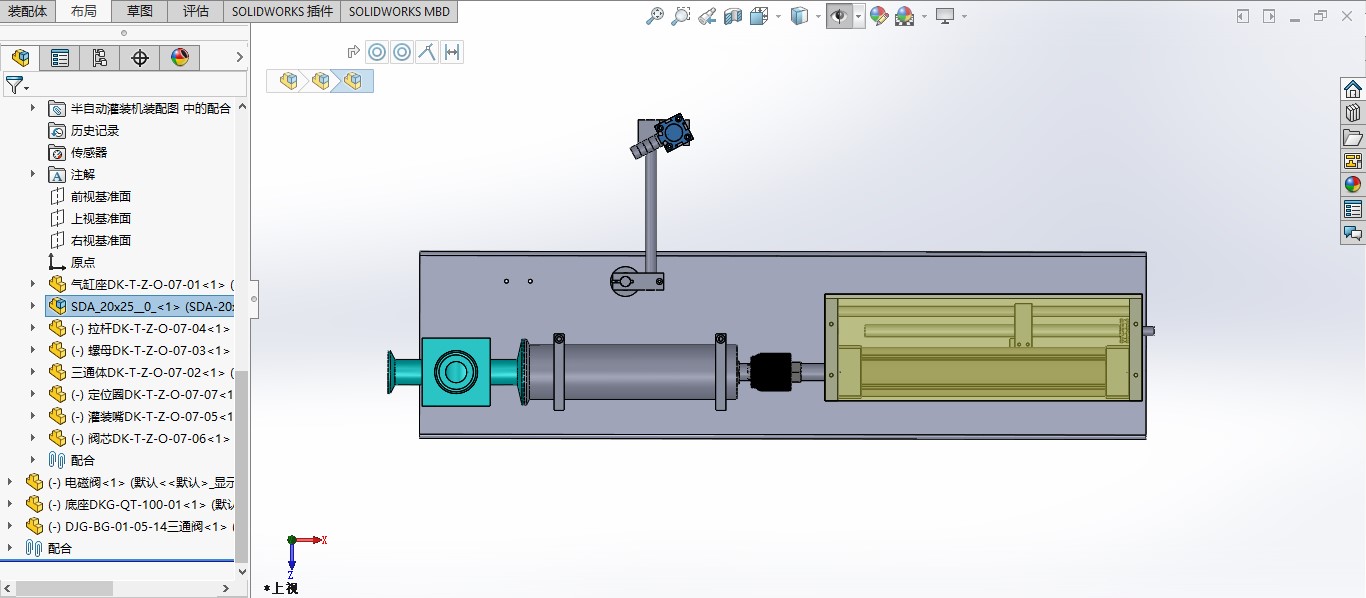
Task: Open the PropertyManager tab
Action: coord(60,58)
